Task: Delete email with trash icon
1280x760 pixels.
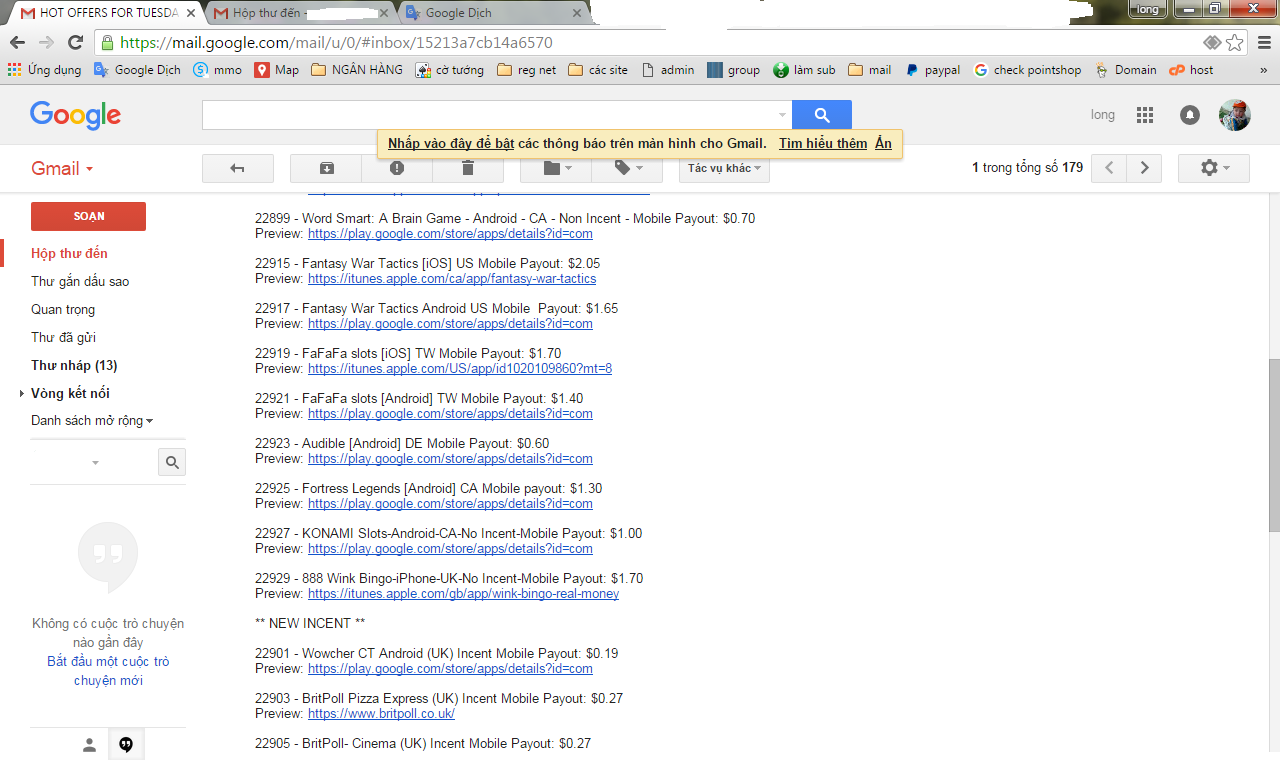Action: tap(468, 168)
